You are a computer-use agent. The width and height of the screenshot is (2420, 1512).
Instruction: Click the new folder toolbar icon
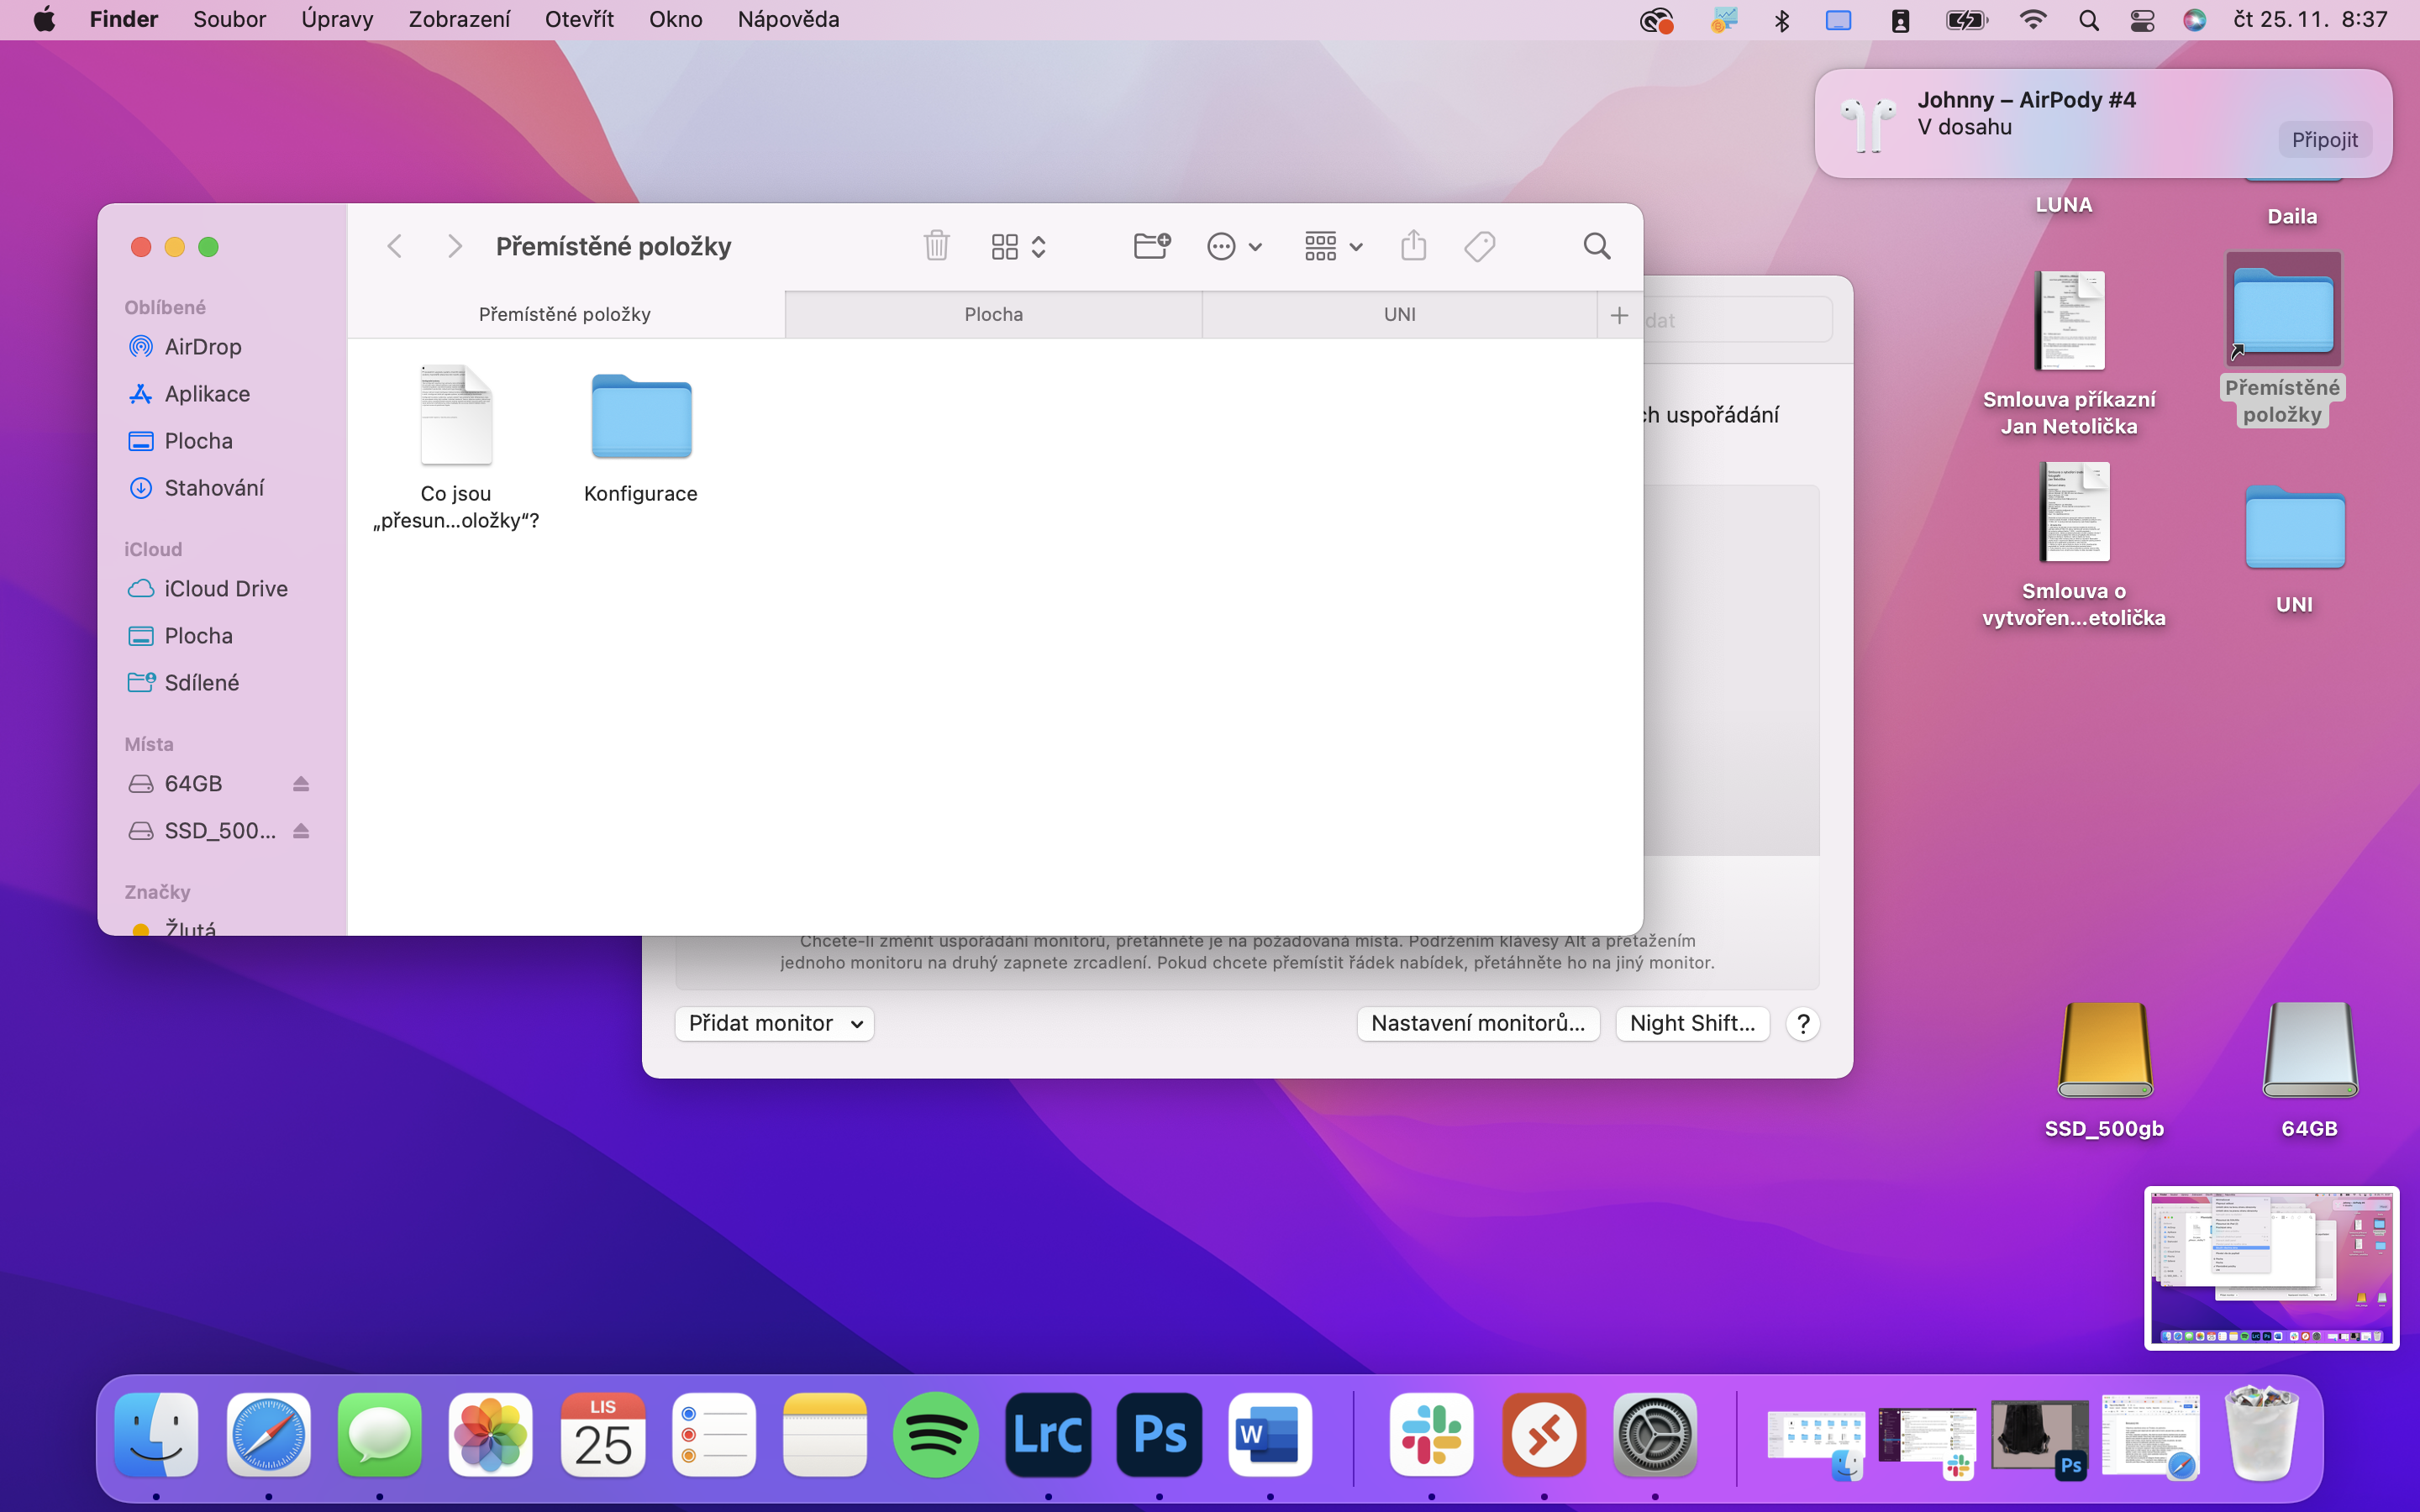(1152, 246)
